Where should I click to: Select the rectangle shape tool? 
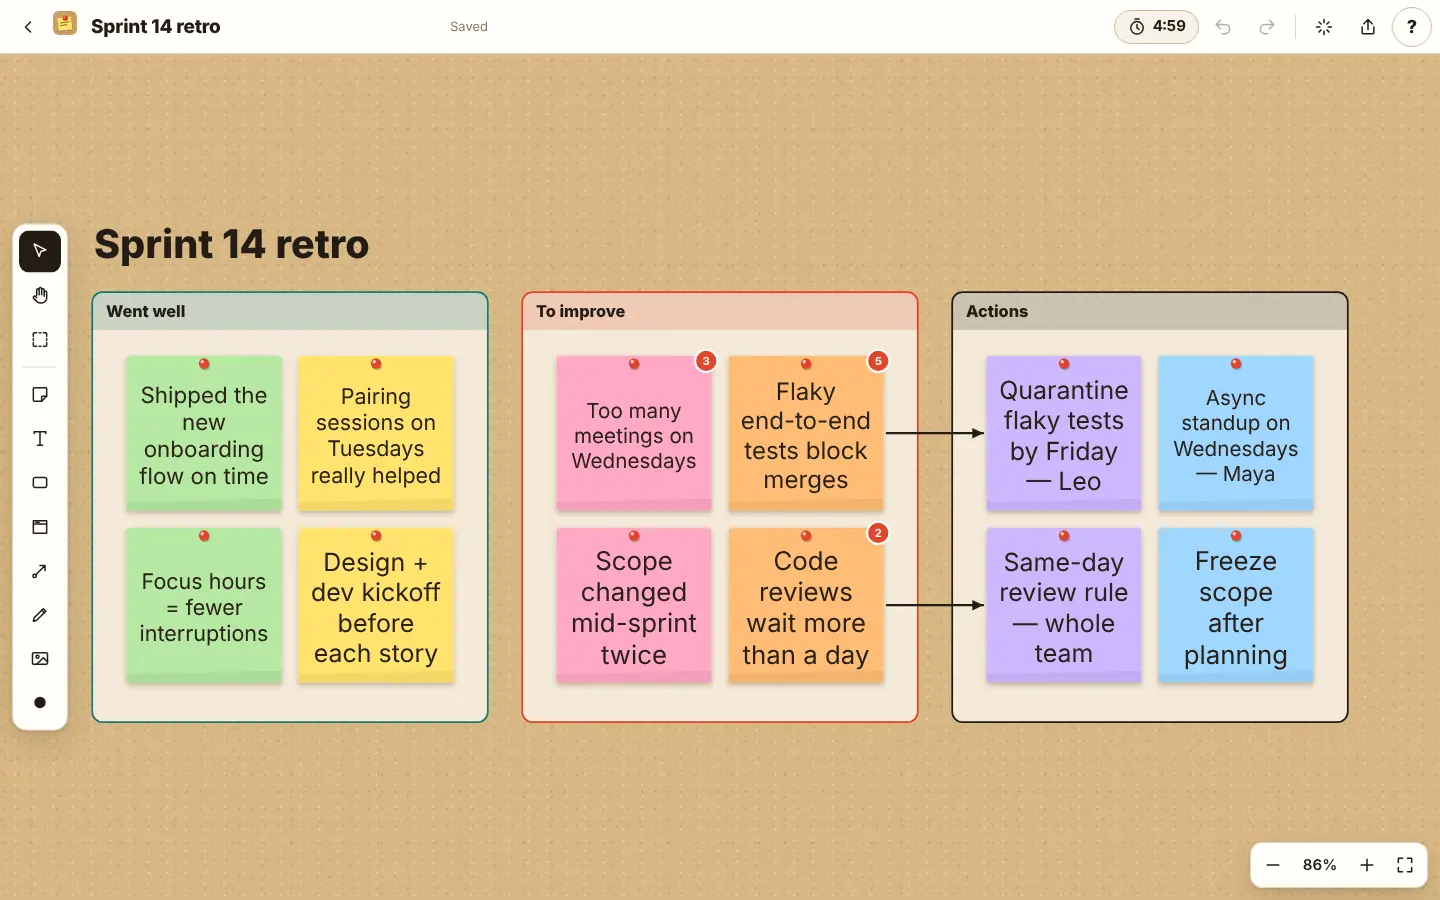[40, 483]
